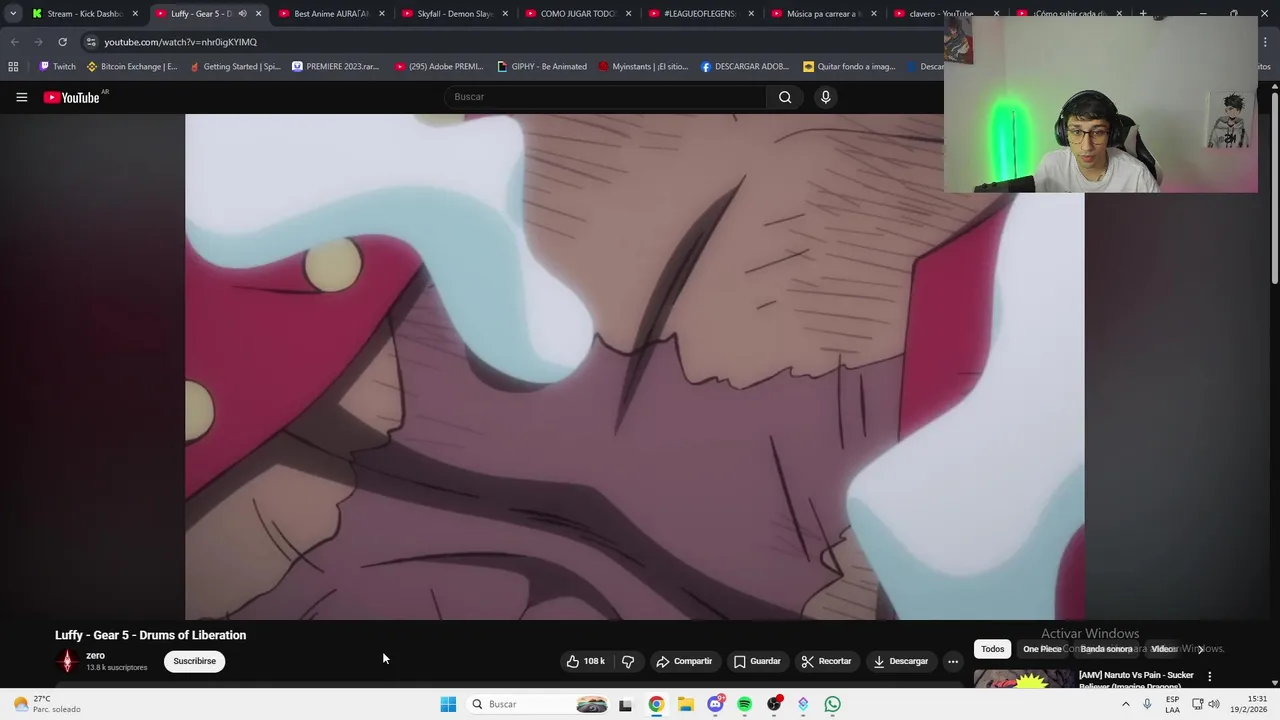Open the Bitcoin Exchange bookmark
This screenshot has height=720, width=1280.
132,67
